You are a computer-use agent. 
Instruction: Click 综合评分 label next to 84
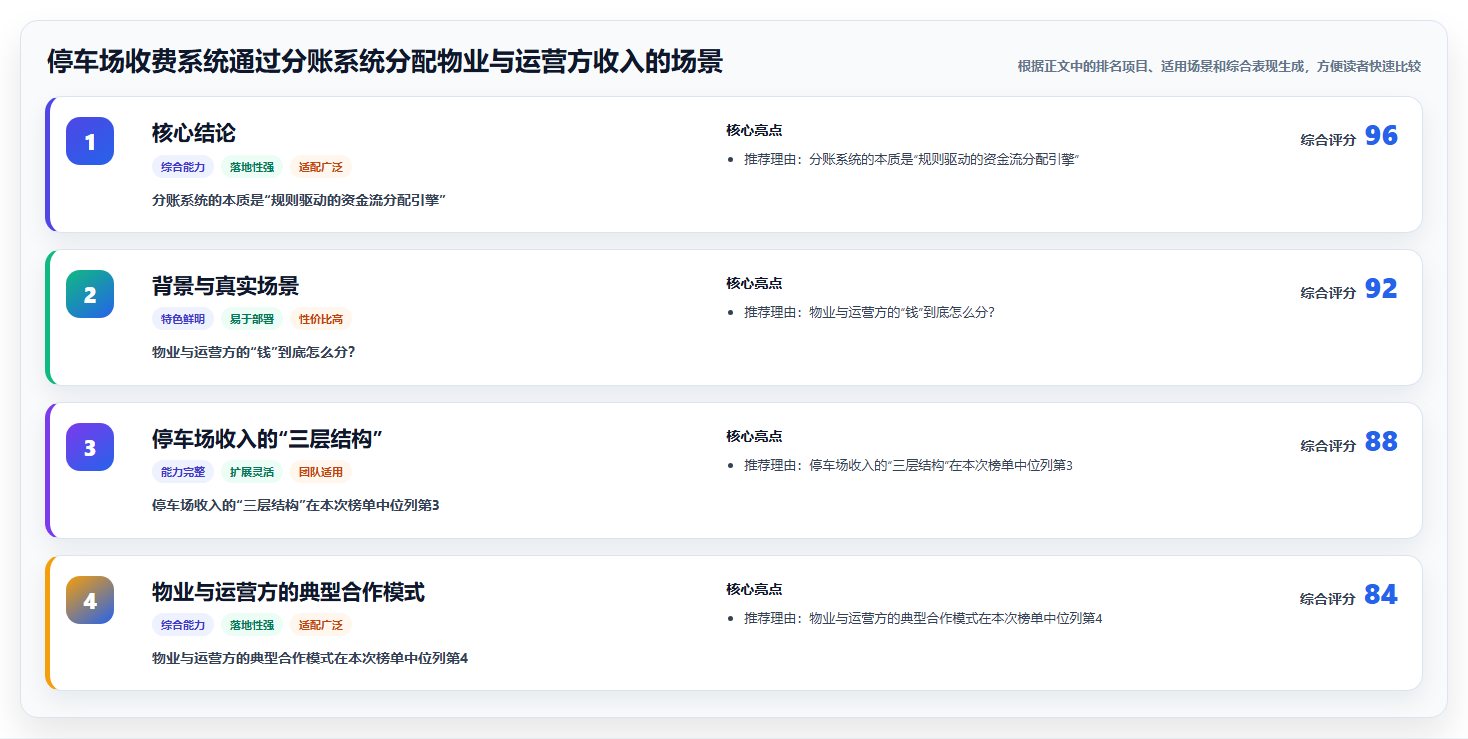pos(1328,599)
